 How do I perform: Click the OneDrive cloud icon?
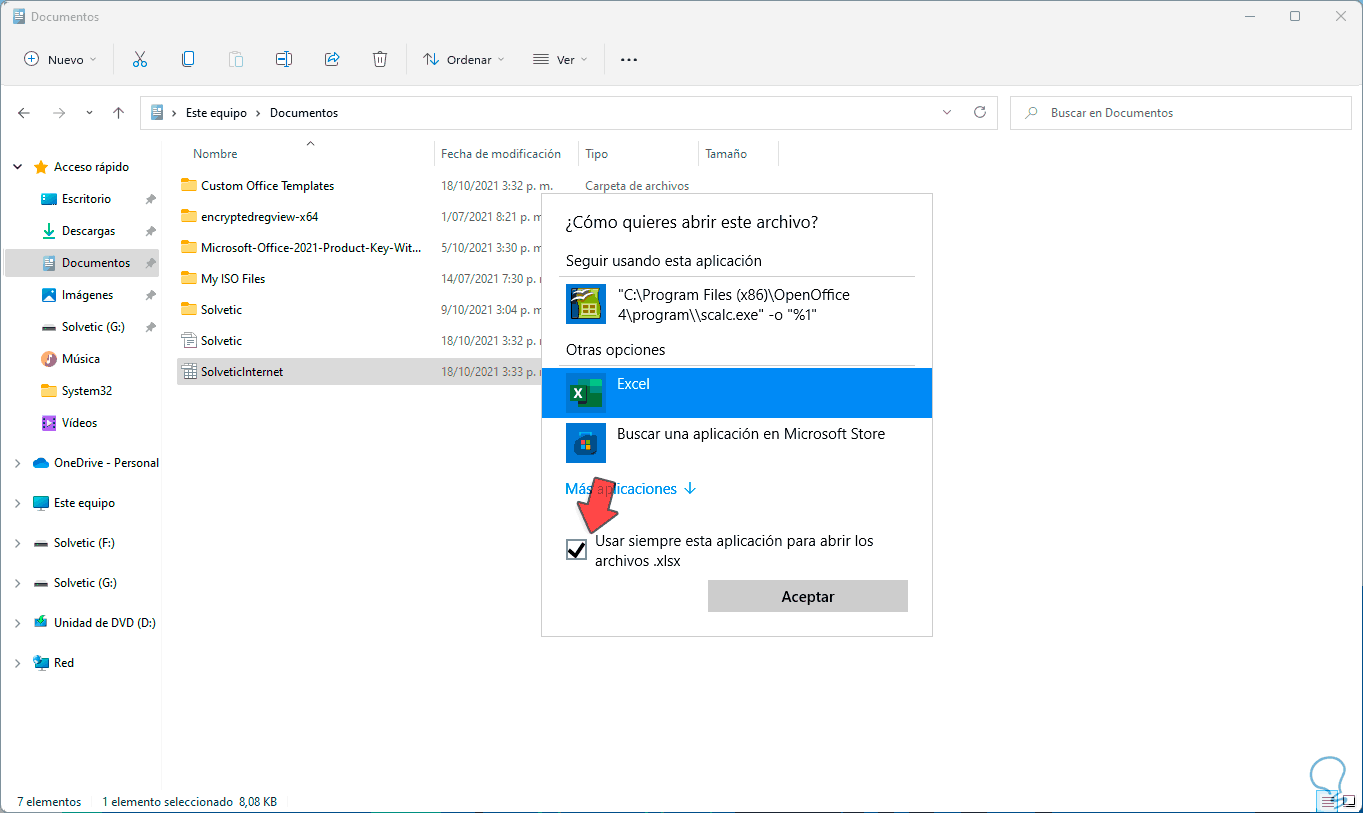[41, 463]
